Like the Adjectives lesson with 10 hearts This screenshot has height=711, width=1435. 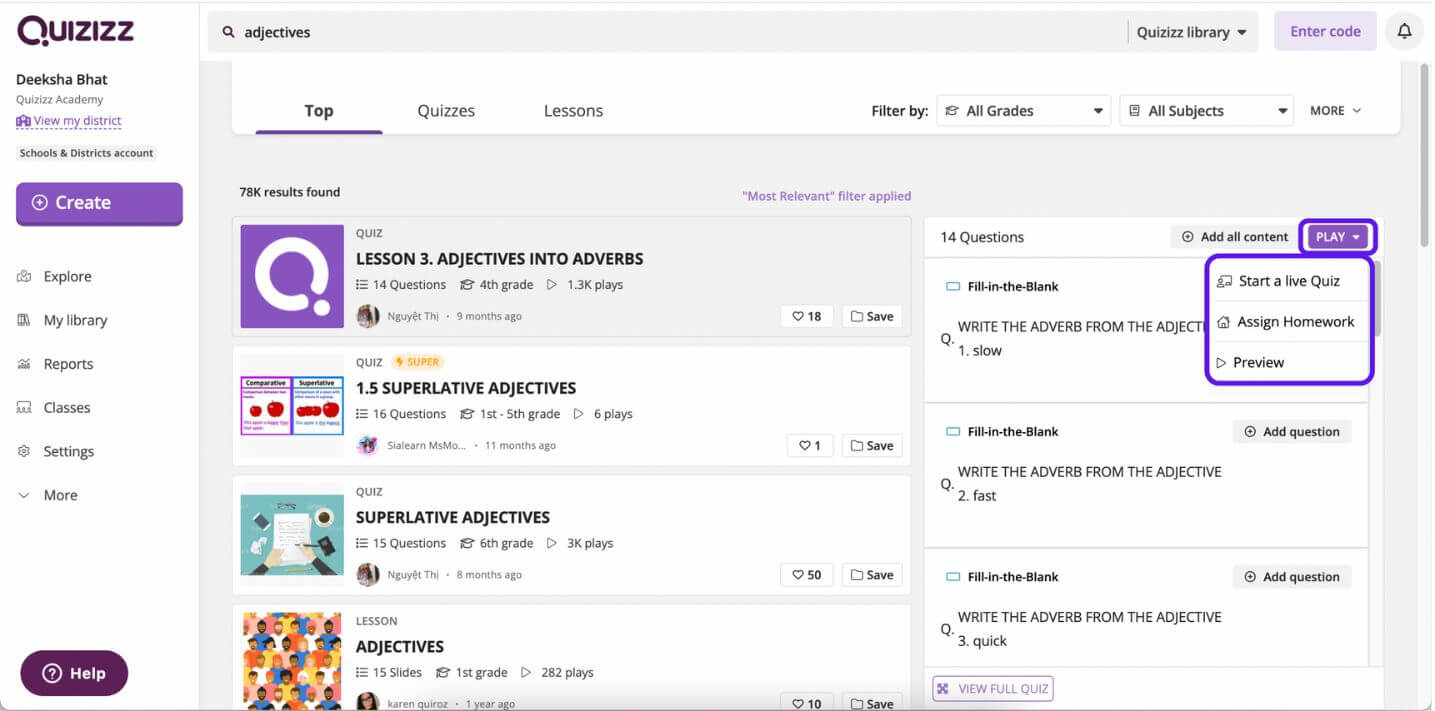(x=806, y=703)
